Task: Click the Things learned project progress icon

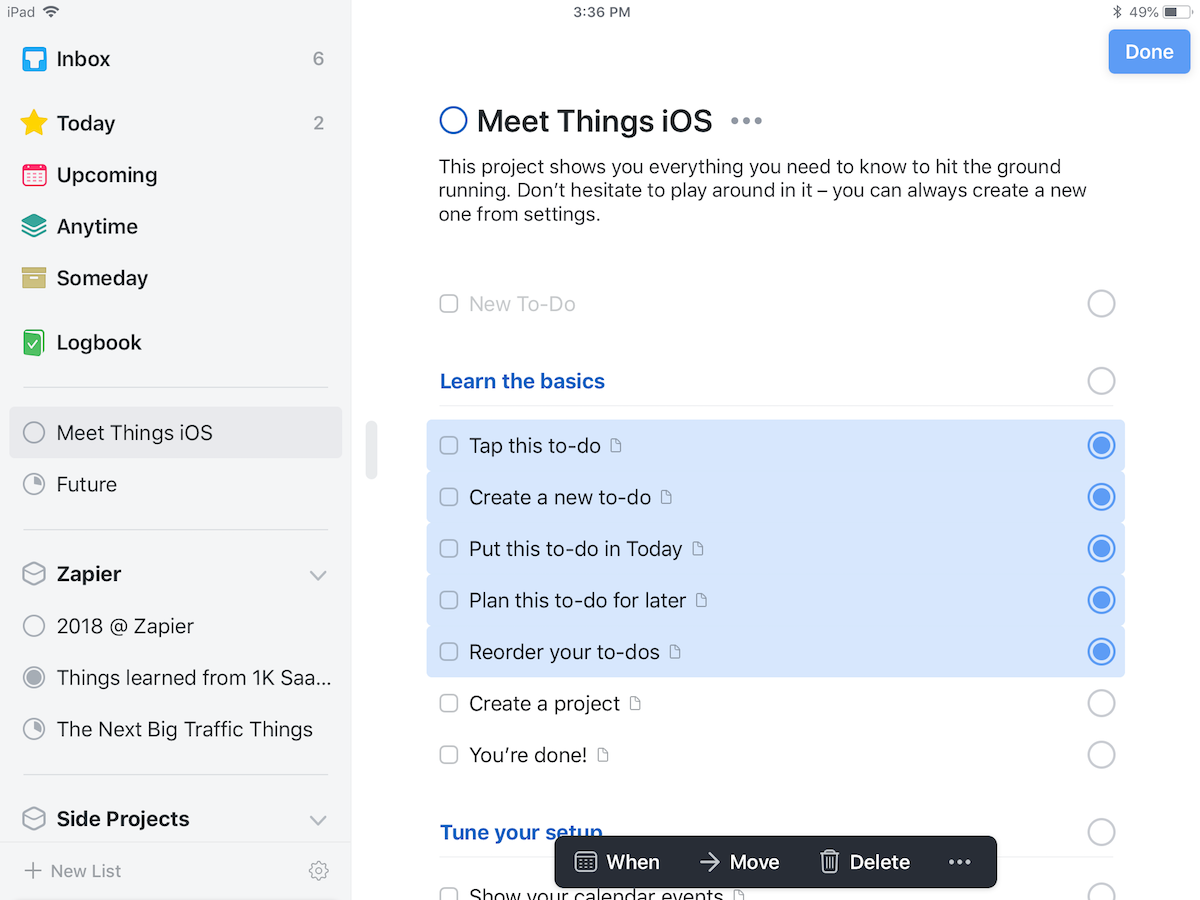Action: 34,678
